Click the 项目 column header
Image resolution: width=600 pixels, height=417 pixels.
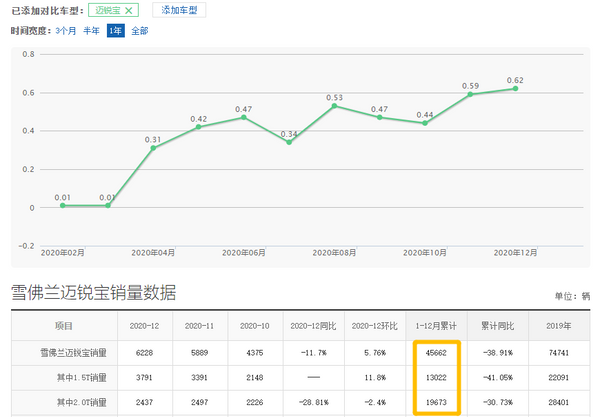pyautogui.click(x=64, y=326)
